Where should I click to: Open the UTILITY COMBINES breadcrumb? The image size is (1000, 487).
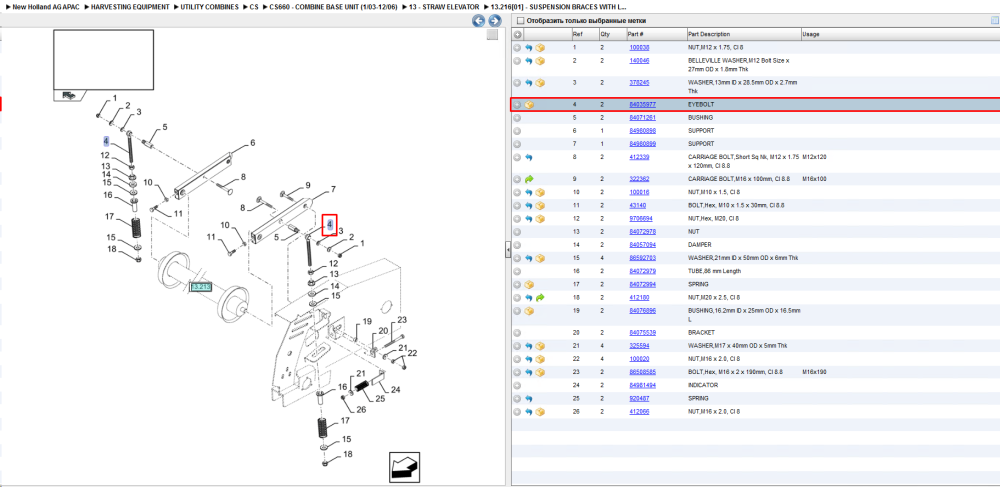(x=210, y=6)
